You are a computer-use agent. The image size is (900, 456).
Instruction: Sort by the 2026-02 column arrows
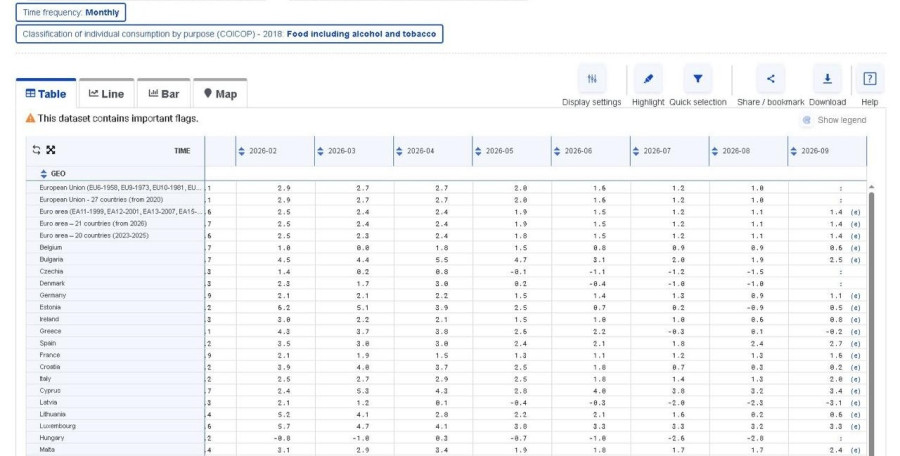point(241,151)
